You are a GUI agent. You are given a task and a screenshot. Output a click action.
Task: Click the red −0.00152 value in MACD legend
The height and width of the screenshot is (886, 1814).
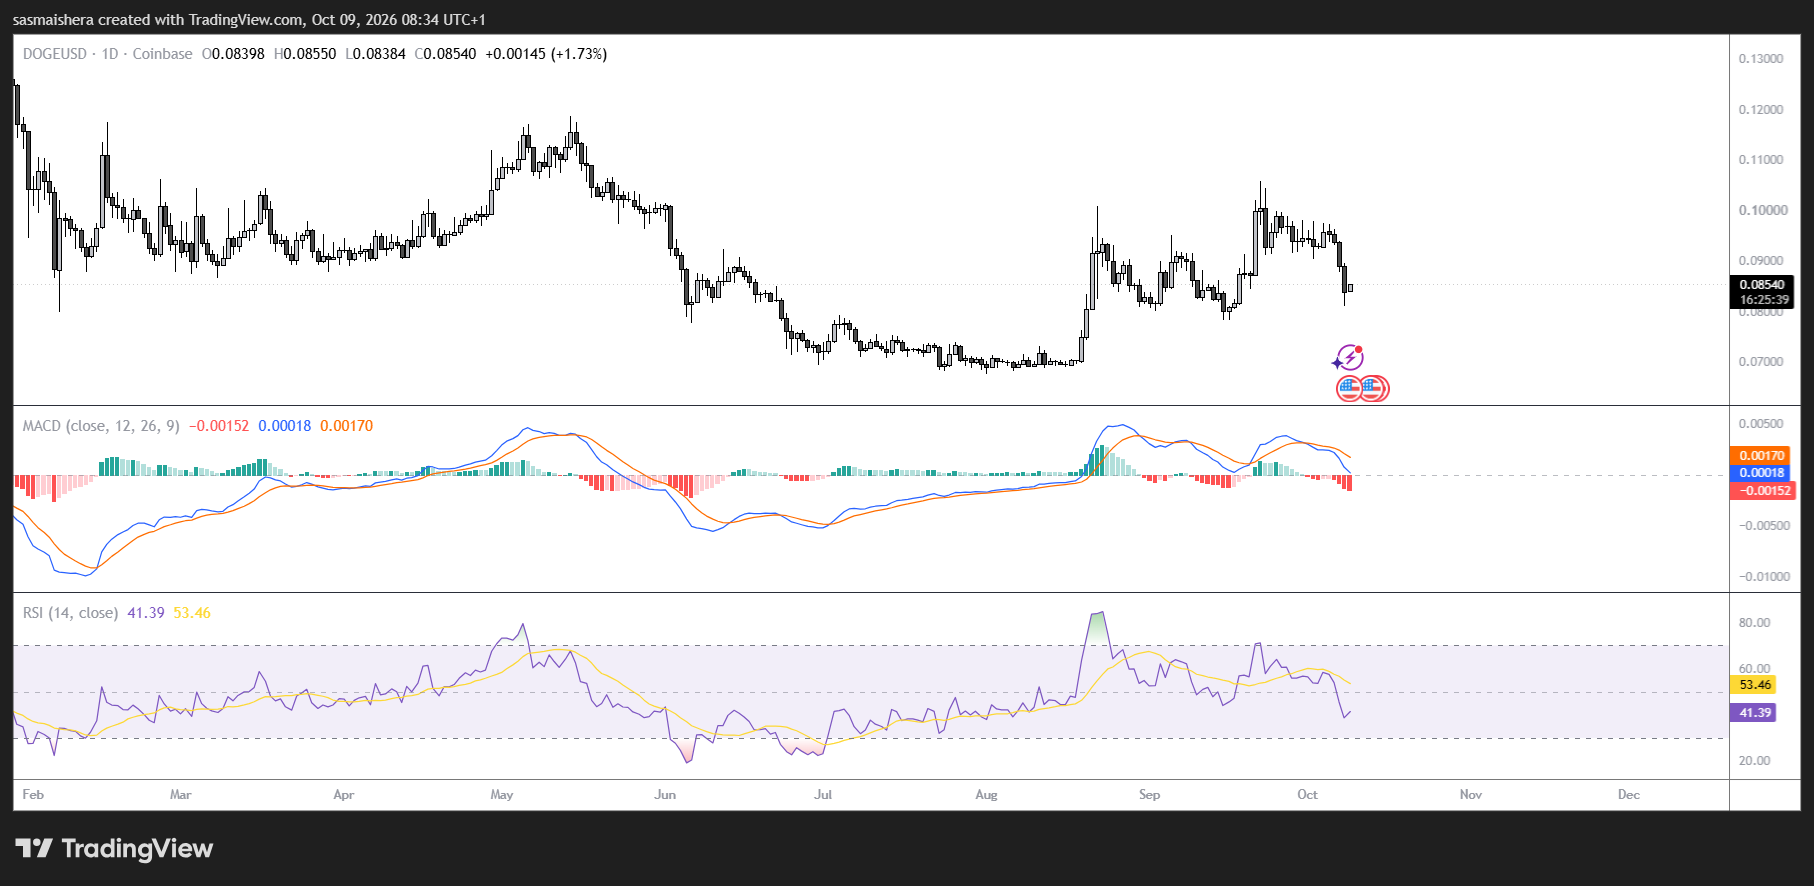[219, 426]
